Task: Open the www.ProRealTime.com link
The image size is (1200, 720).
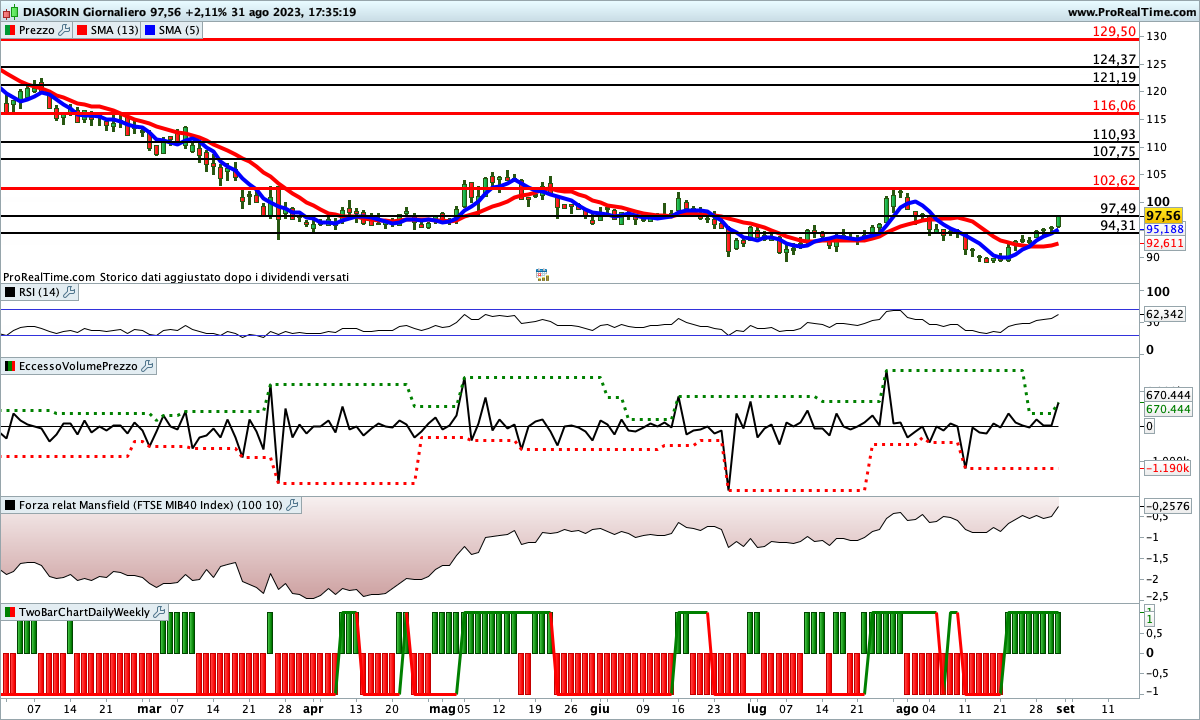Action: tap(1131, 12)
